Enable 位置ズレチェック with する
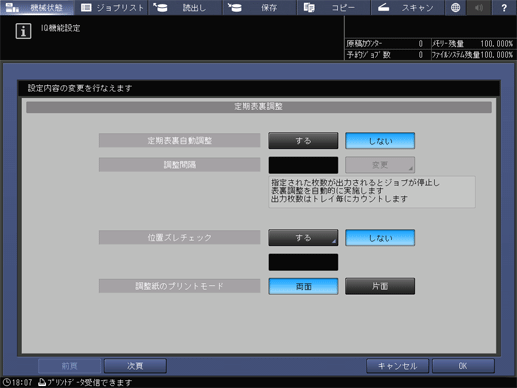This screenshot has height=388, width=517. pyautogui.click(x=303, y=237)
